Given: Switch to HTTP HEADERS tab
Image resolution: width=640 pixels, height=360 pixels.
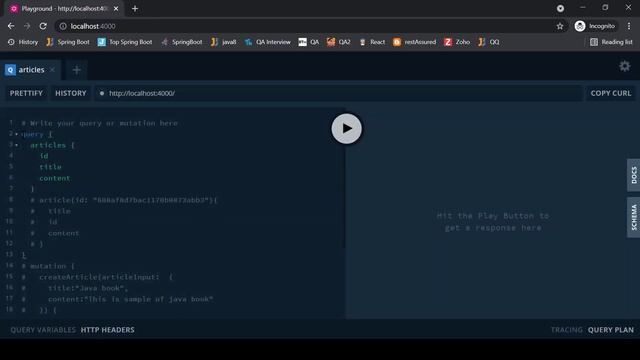Looking at the screenshot, I should tap(107, 330).
